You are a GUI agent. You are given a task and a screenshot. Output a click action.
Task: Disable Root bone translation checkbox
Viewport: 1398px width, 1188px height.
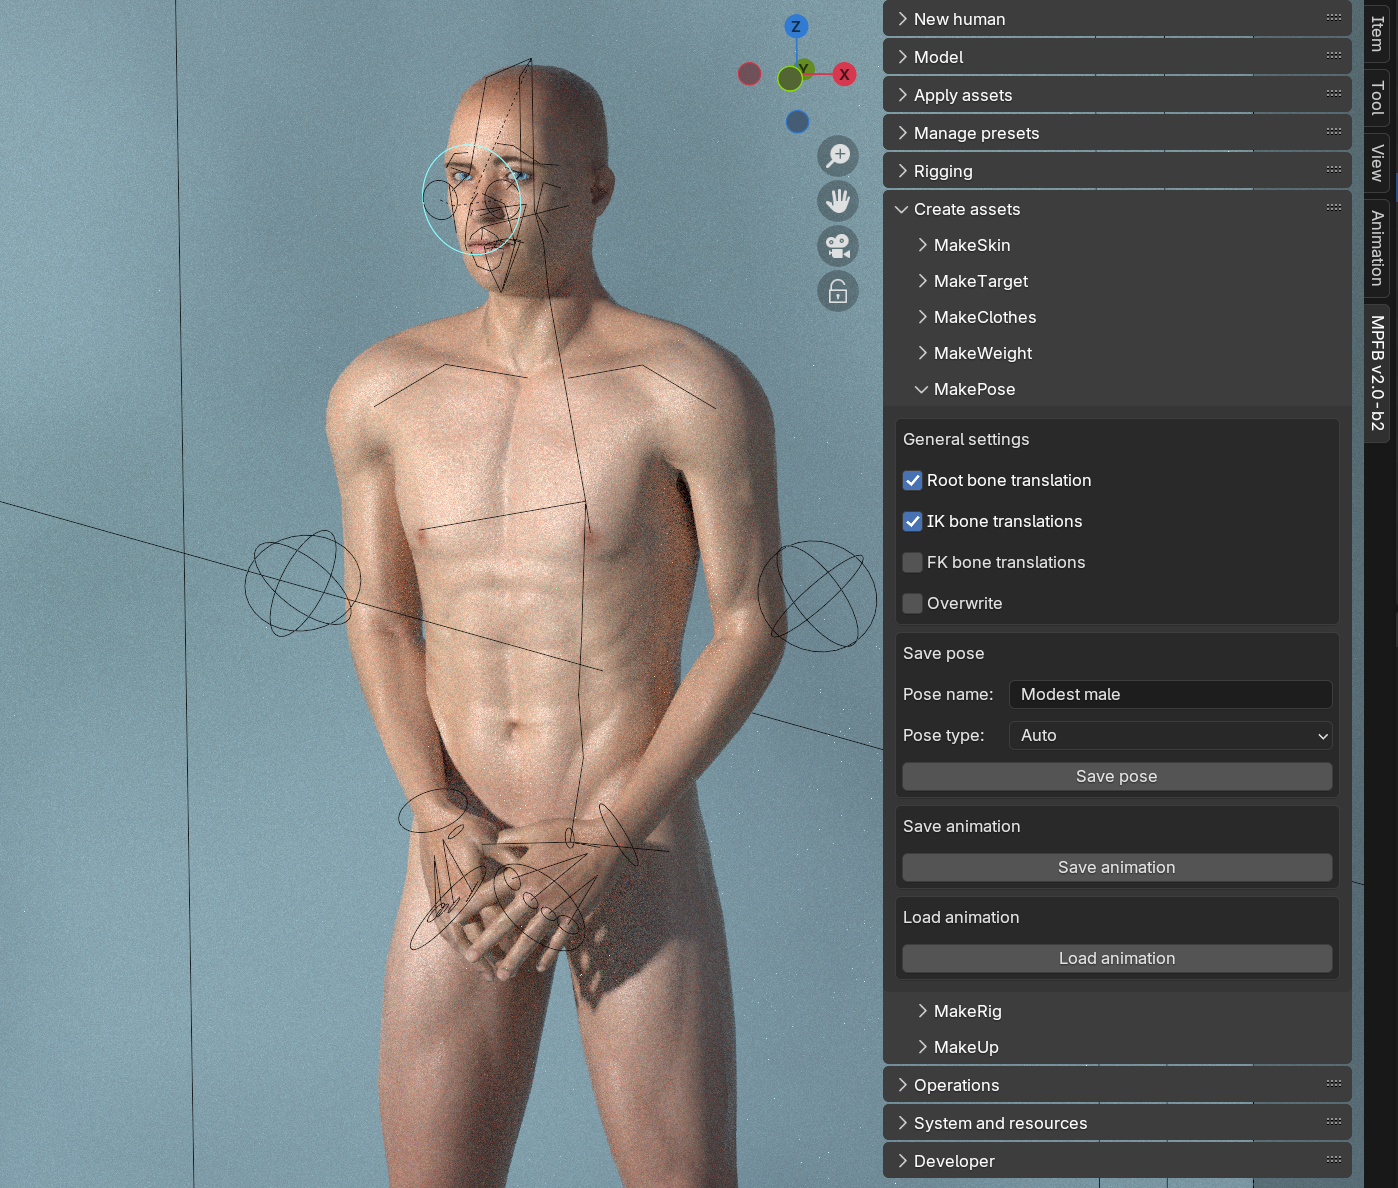pyautogui.click(x=912, y=480)
